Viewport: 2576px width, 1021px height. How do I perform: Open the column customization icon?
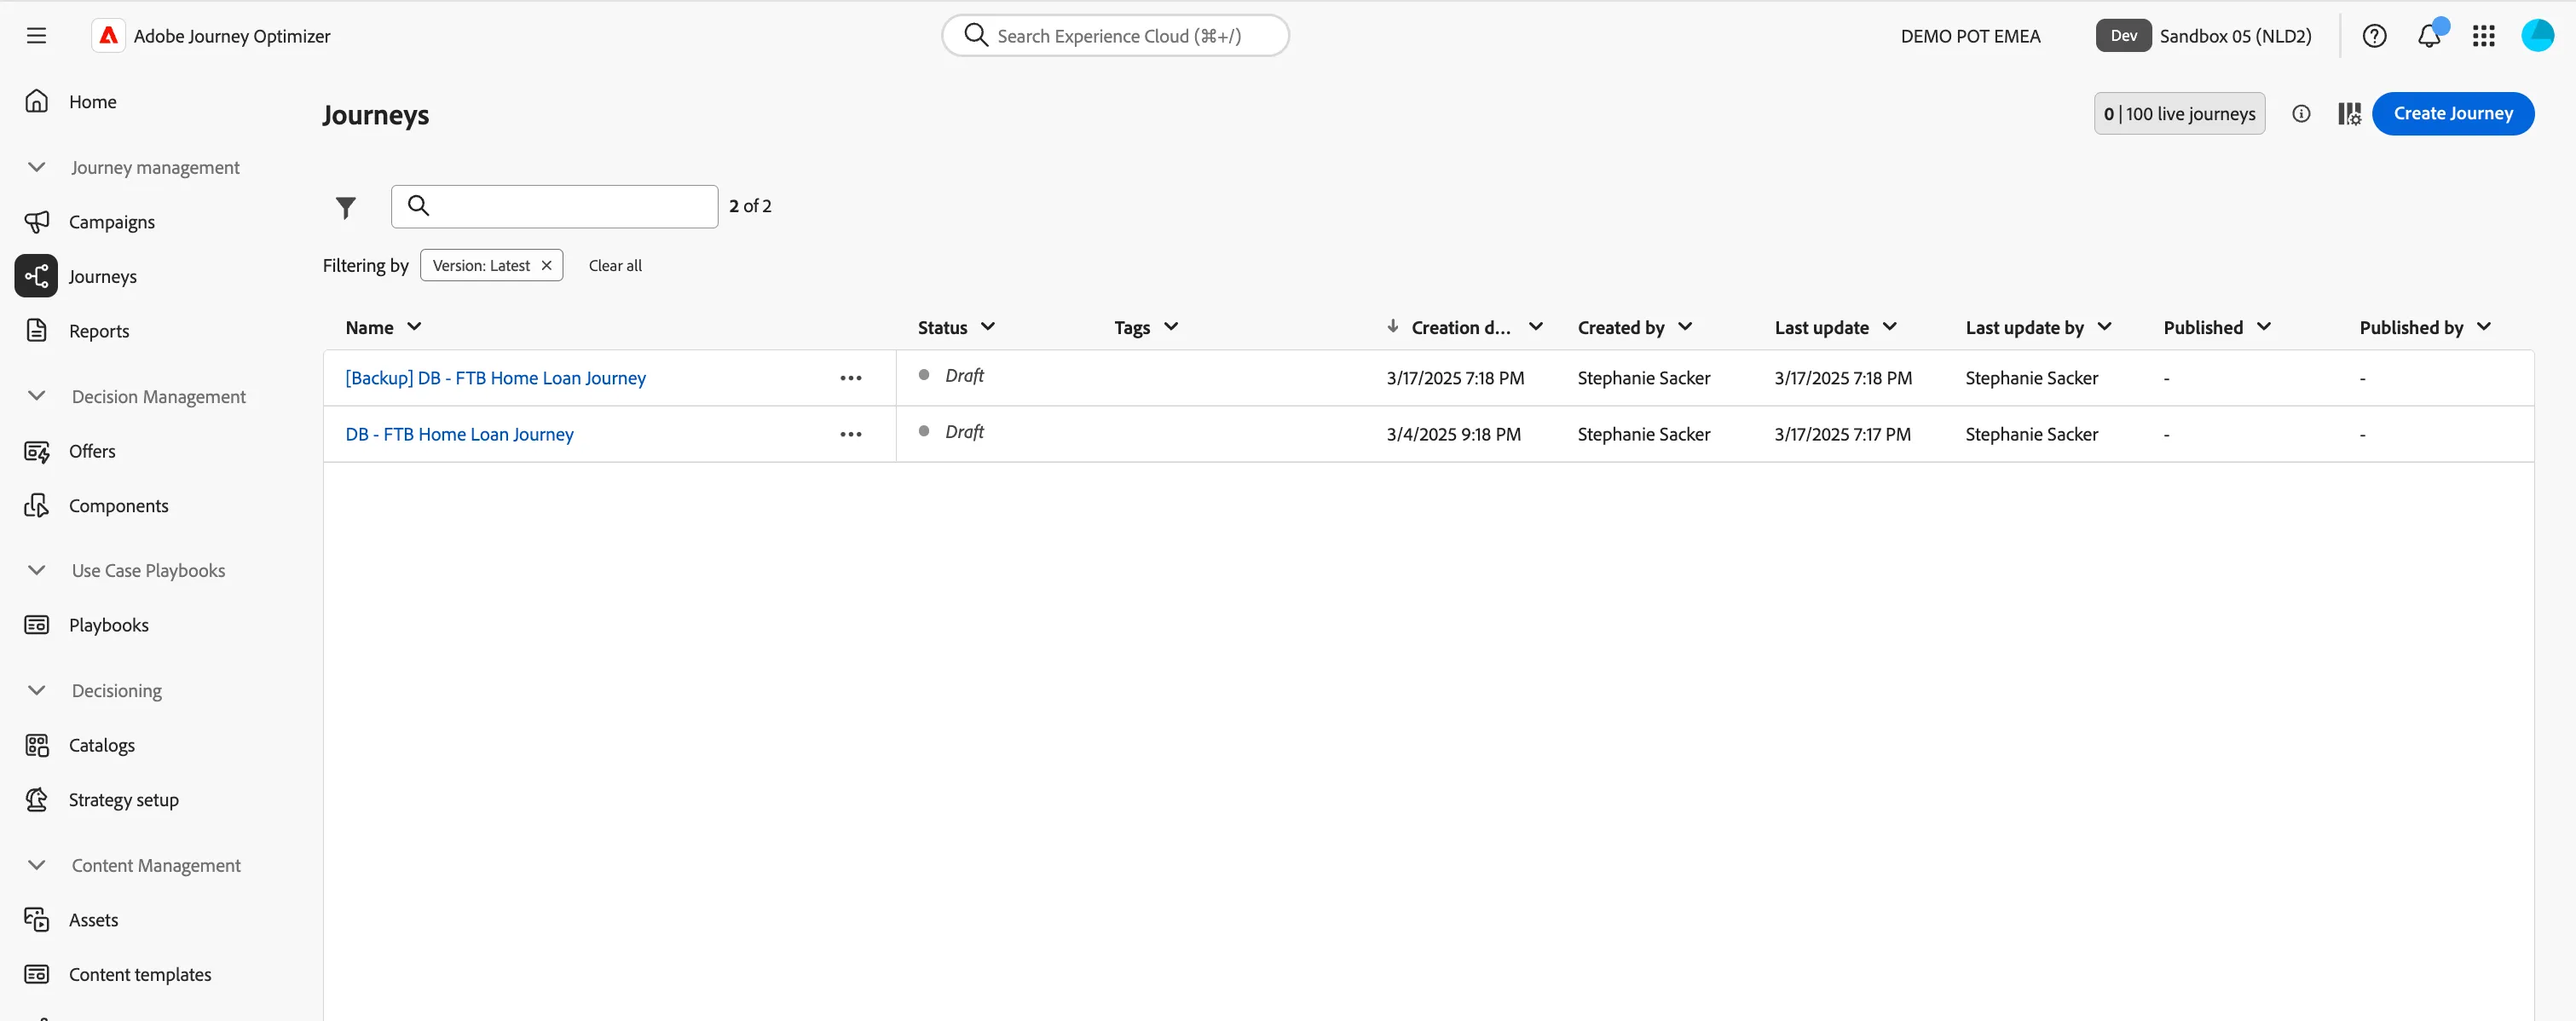[2349, 114]
